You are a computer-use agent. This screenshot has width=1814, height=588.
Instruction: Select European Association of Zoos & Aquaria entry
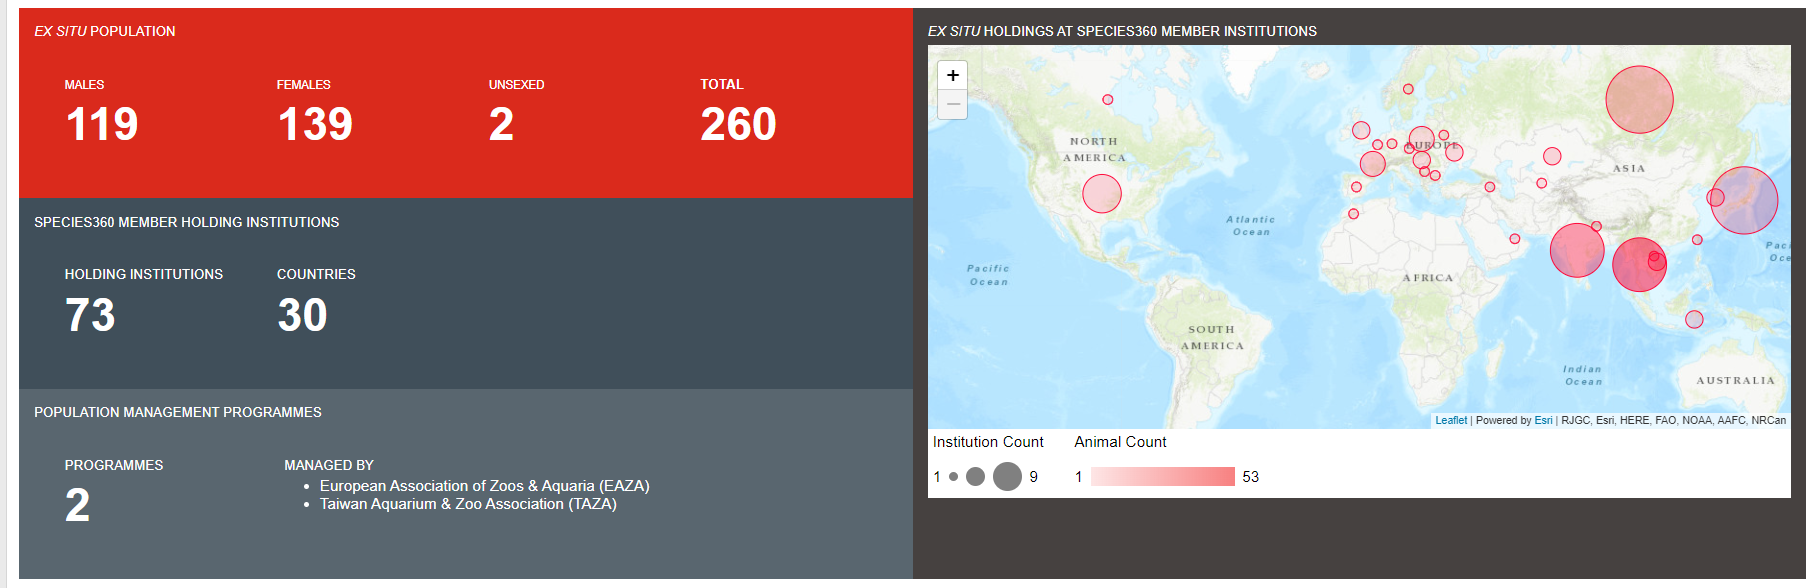click(484, 486)
